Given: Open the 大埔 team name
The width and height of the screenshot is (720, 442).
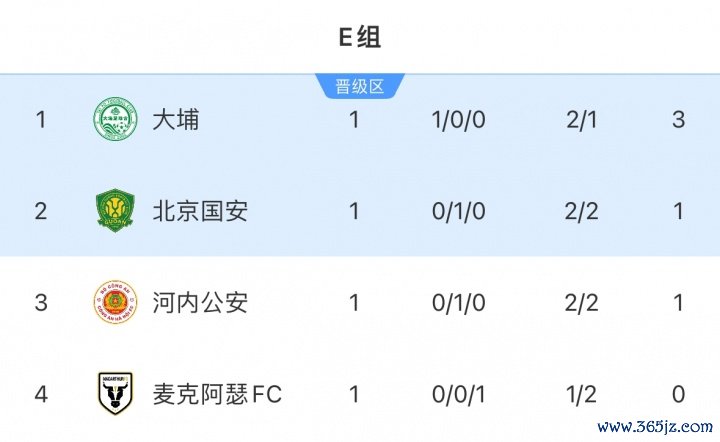Looking at the screenshot, I should coord(176,119).
